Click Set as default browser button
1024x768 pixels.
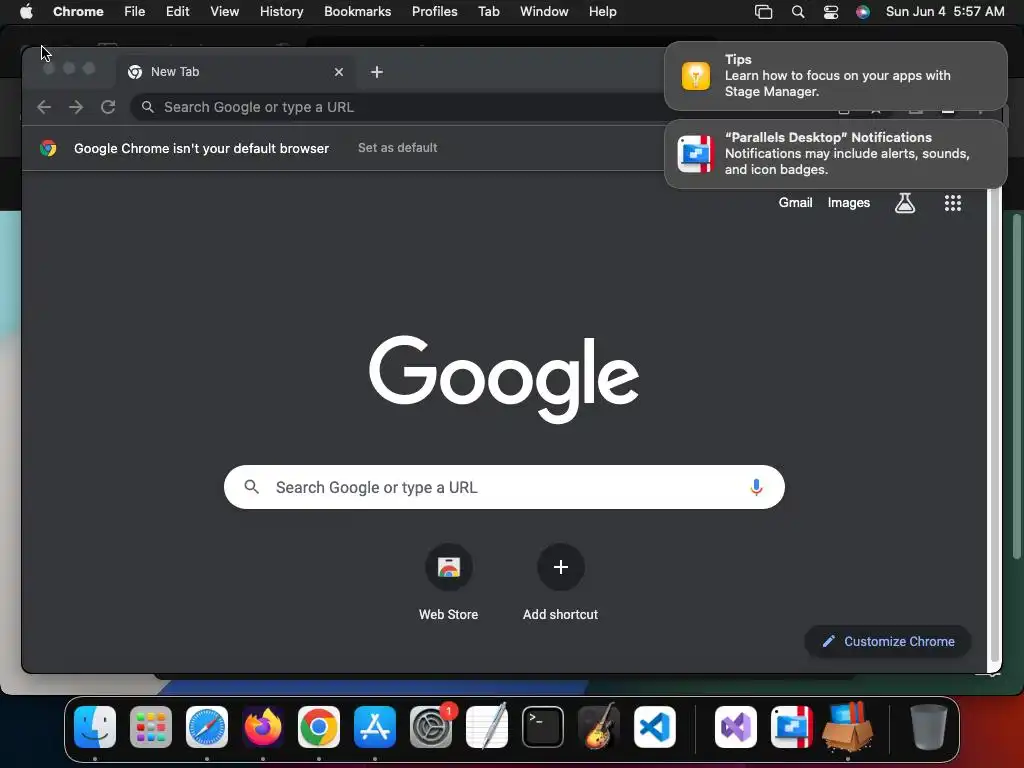click(398, 148)
